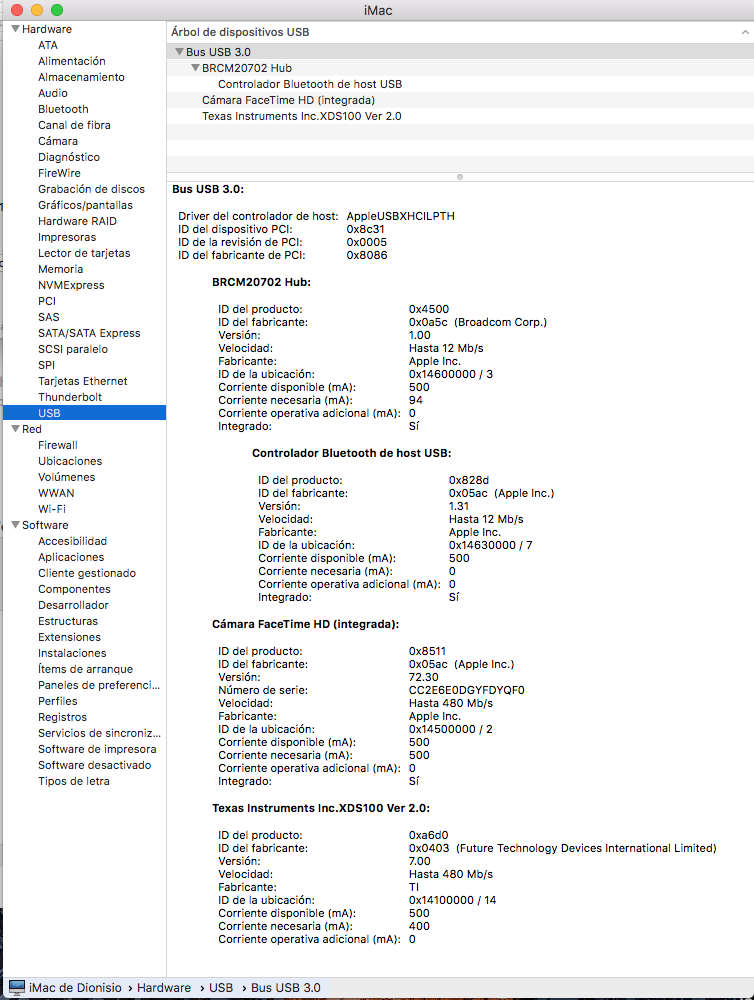The width and height of the screenshot is (754, 1000).
Task: Select Lector de tarjetas
Action: coord(84,253)
